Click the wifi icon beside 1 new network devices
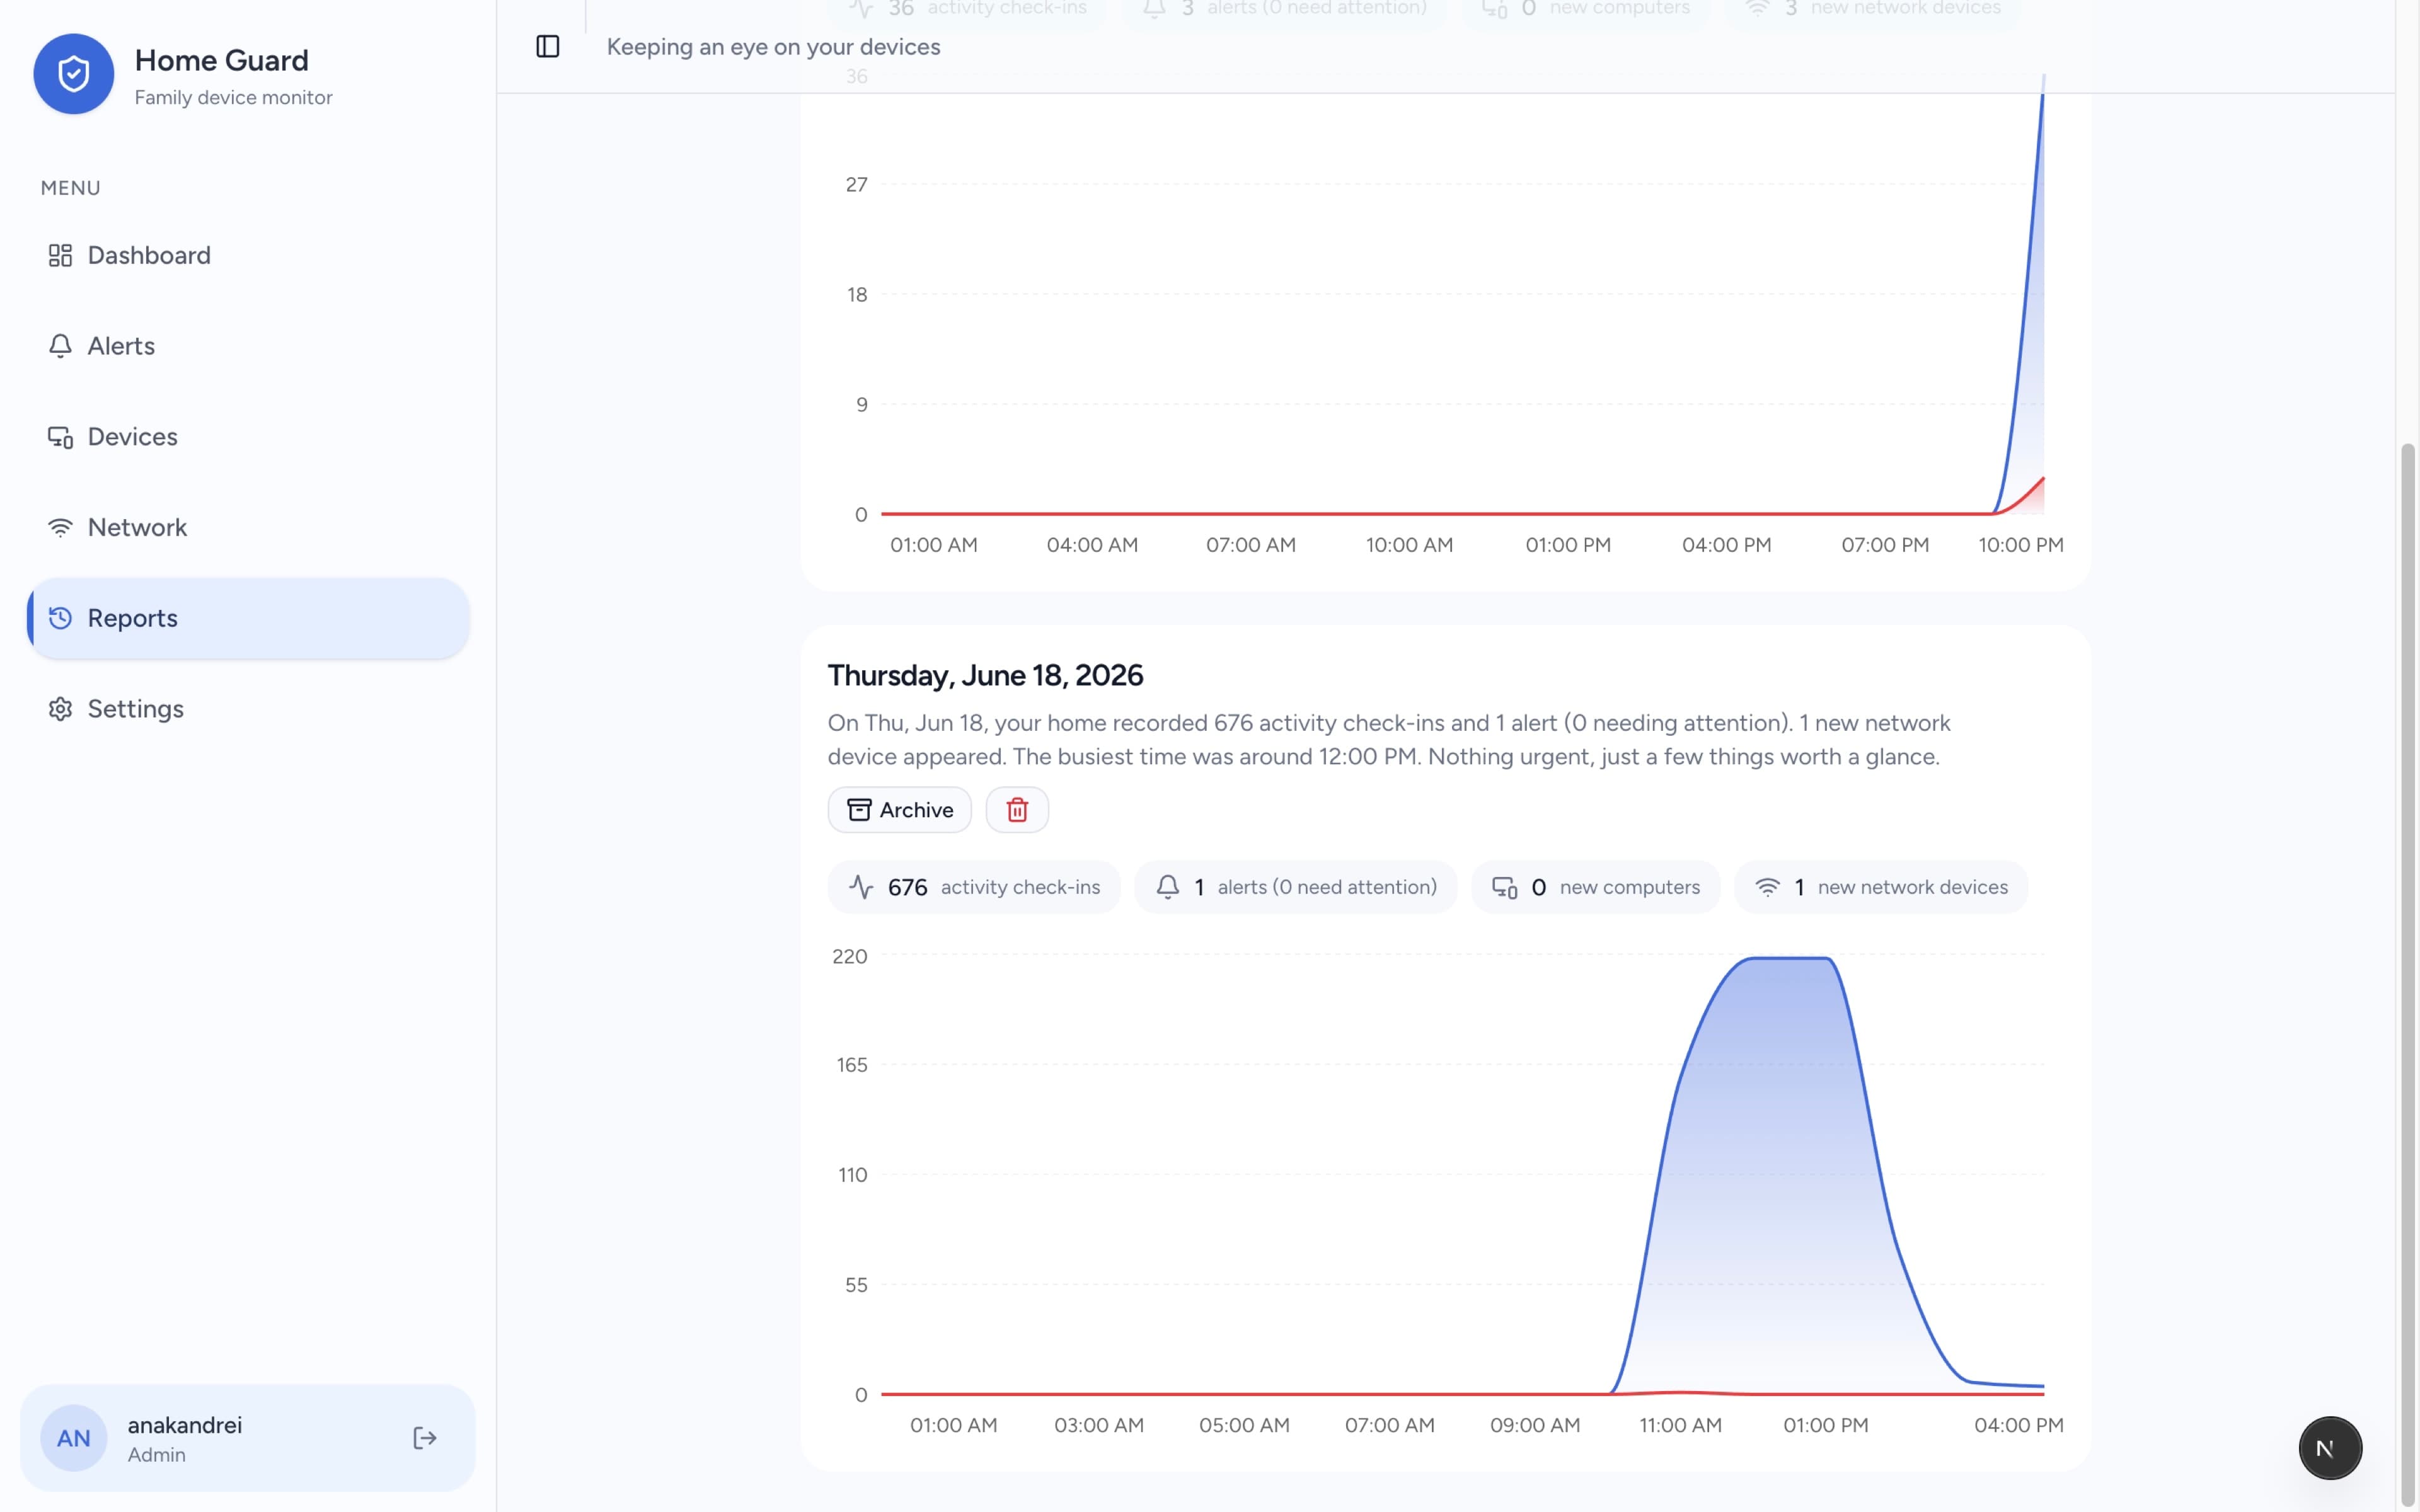 (x=1767, y=887)
